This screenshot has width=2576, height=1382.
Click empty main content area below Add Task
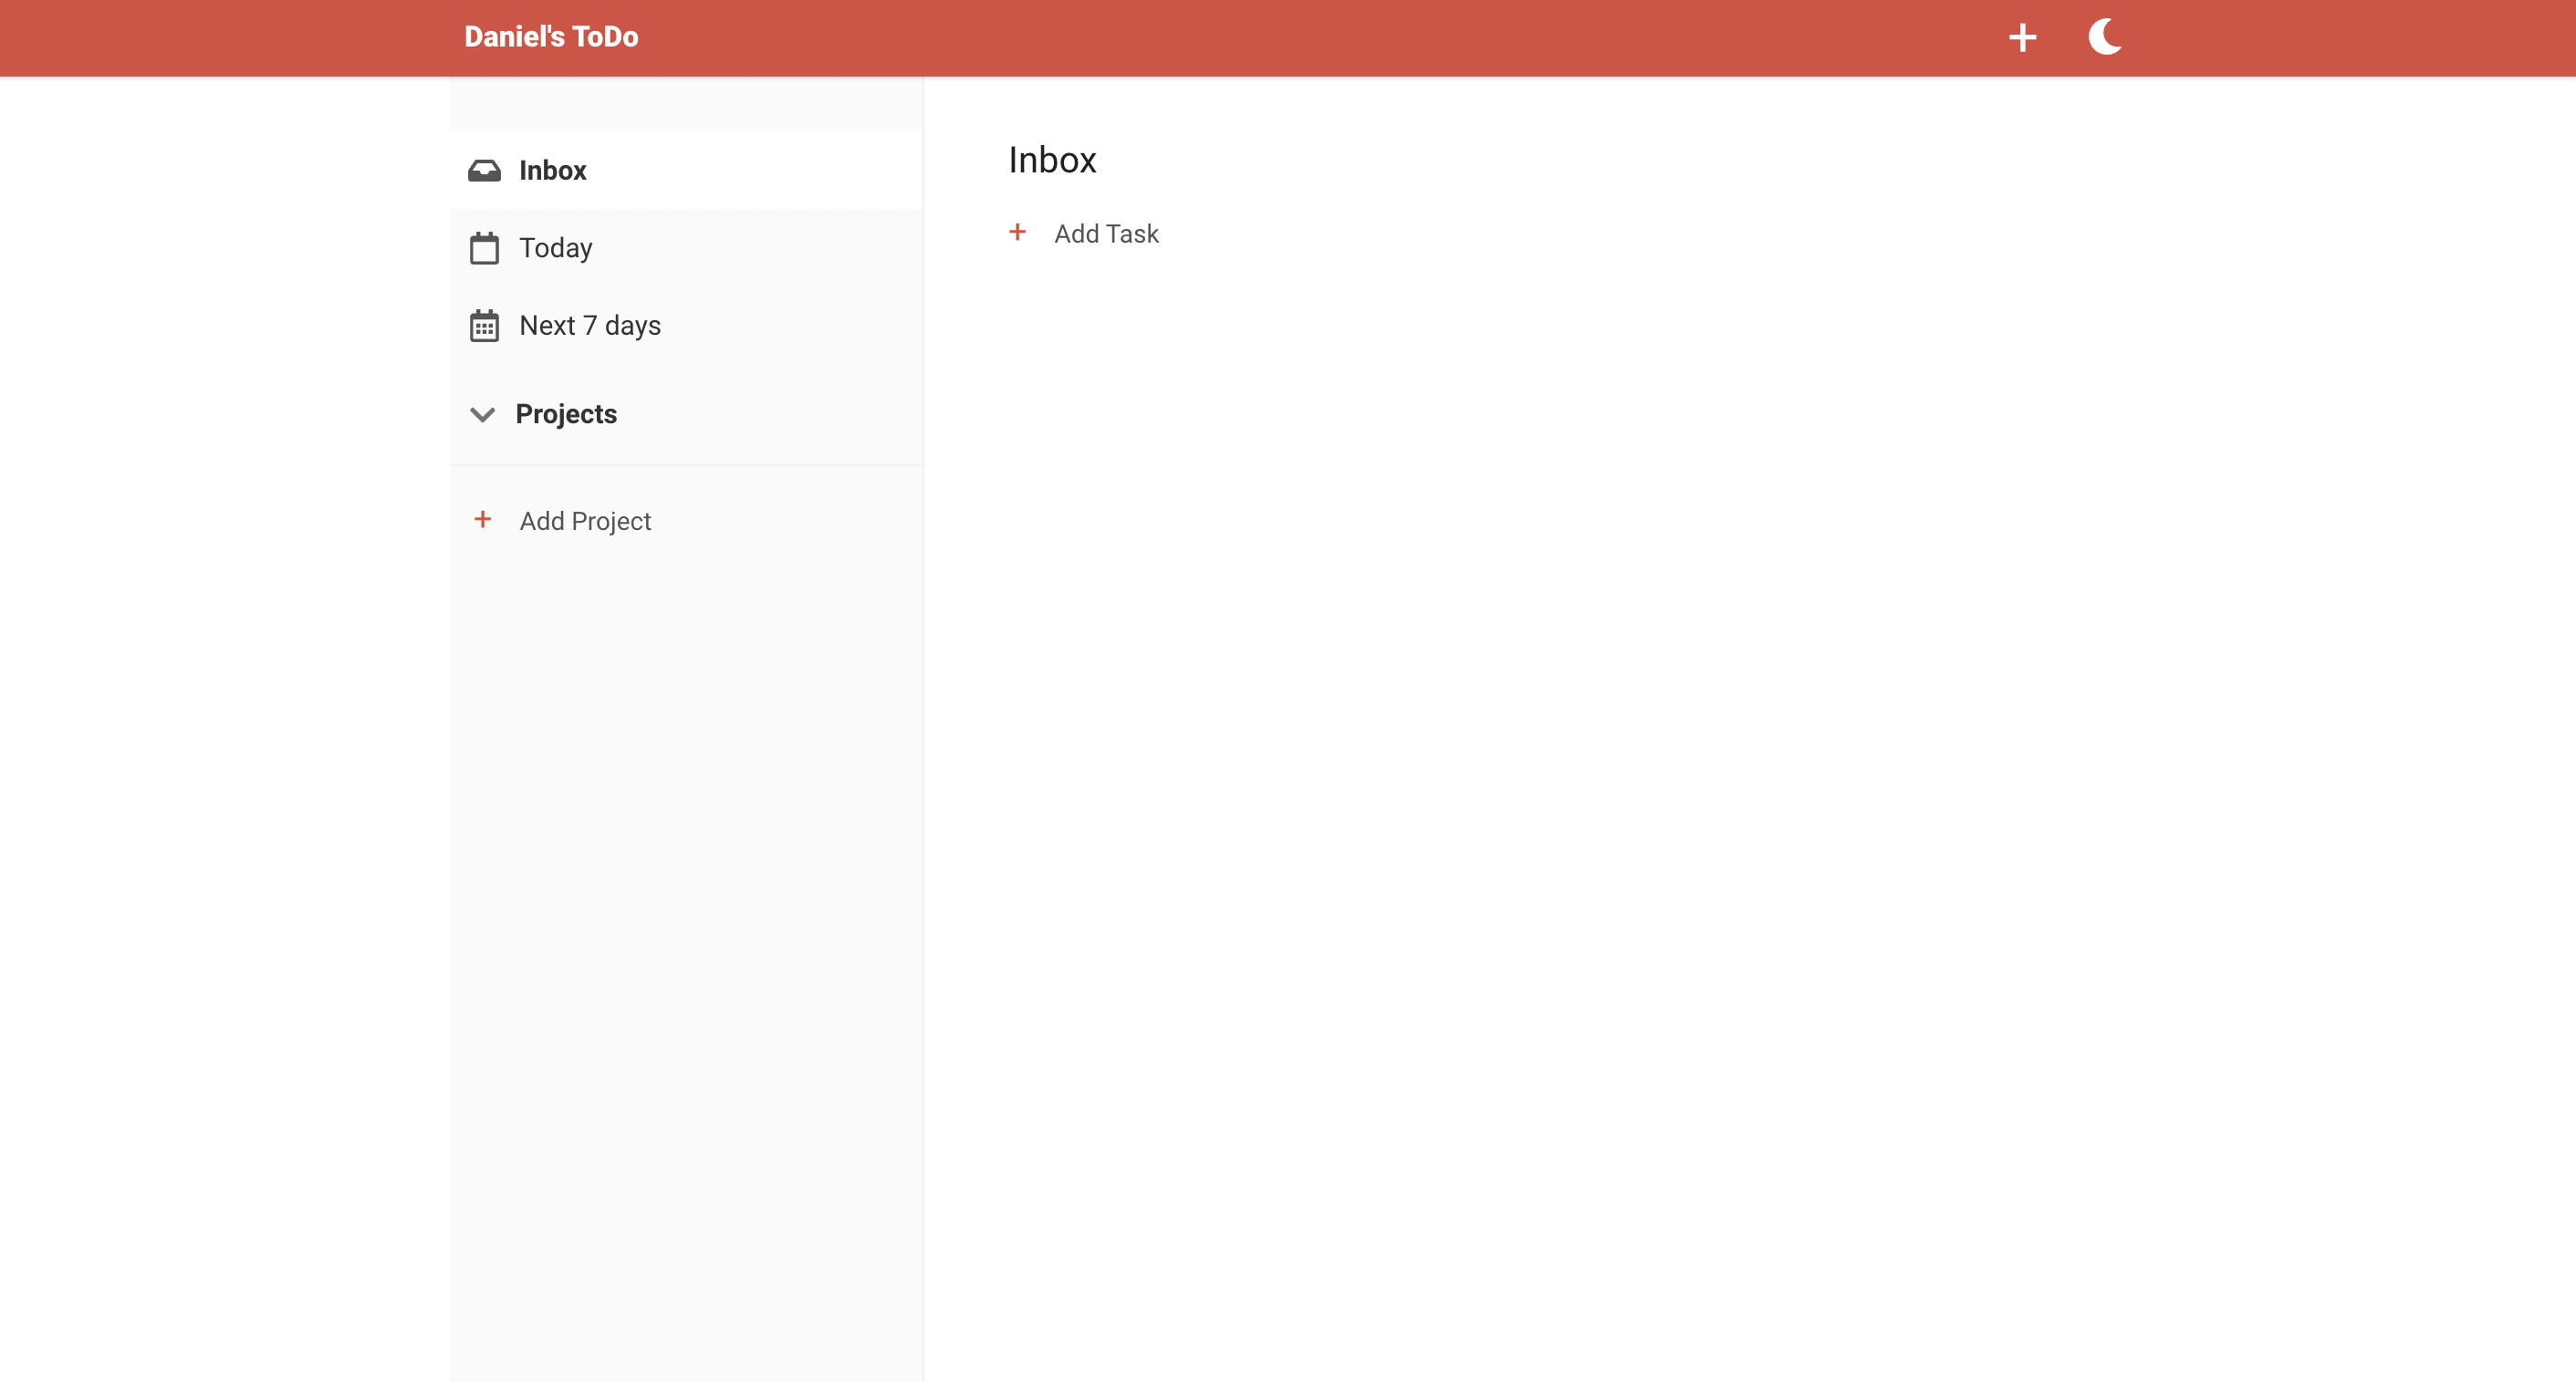tap(1700, 750)
